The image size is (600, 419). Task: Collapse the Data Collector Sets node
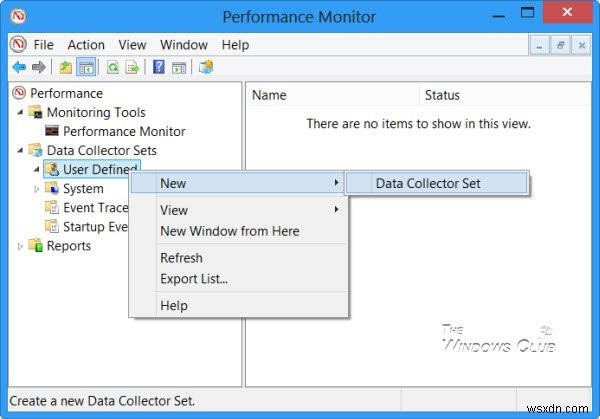(x=20, y=151)
